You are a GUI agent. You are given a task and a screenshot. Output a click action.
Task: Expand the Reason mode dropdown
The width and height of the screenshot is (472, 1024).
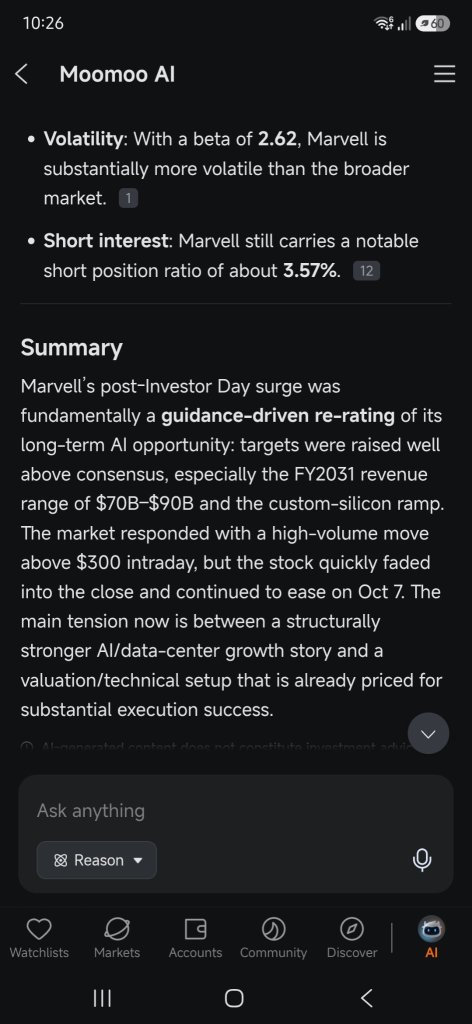pyautogui.click(x=97, y=860)
